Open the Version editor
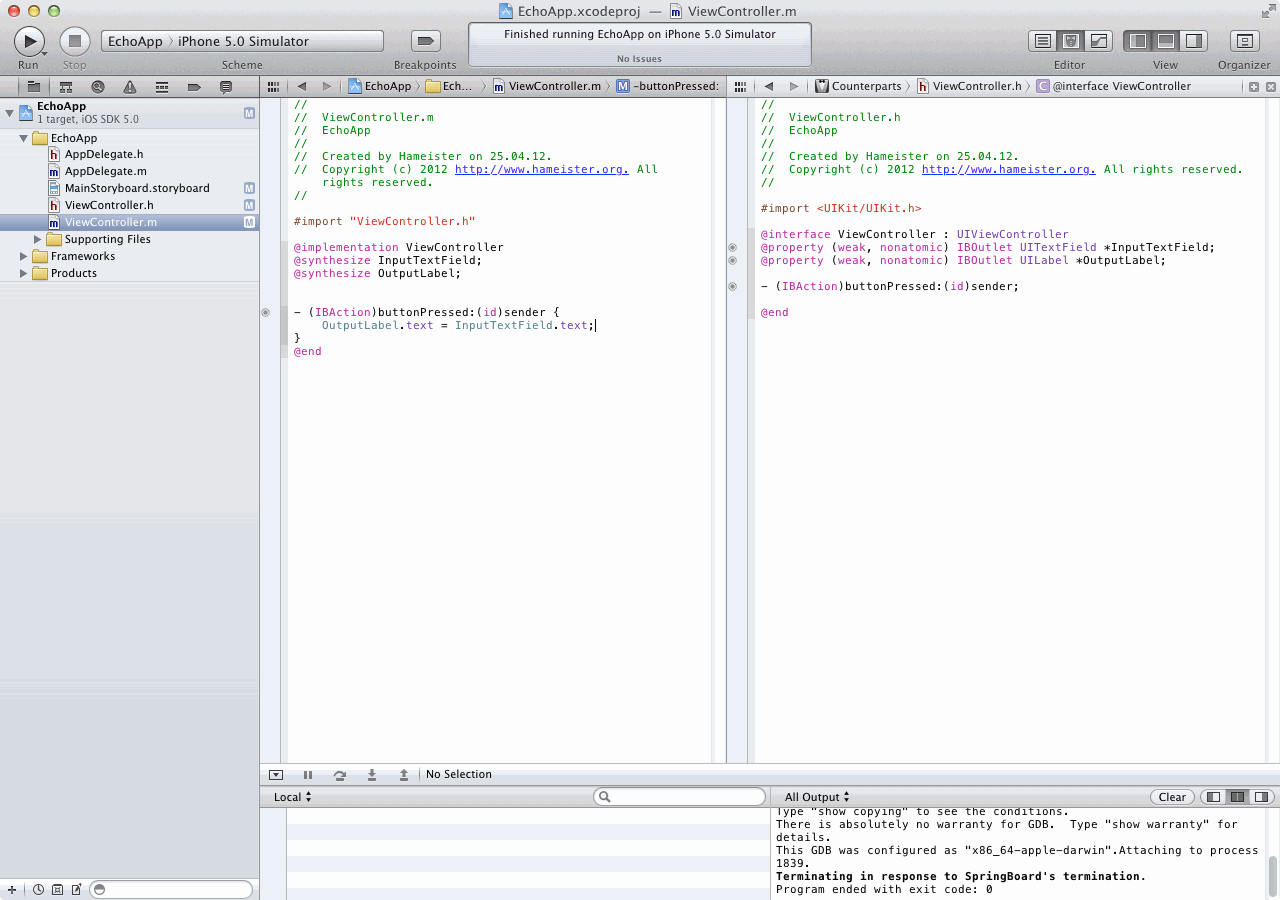This screenshot has height=900, width=1280. coord(1099,41)
